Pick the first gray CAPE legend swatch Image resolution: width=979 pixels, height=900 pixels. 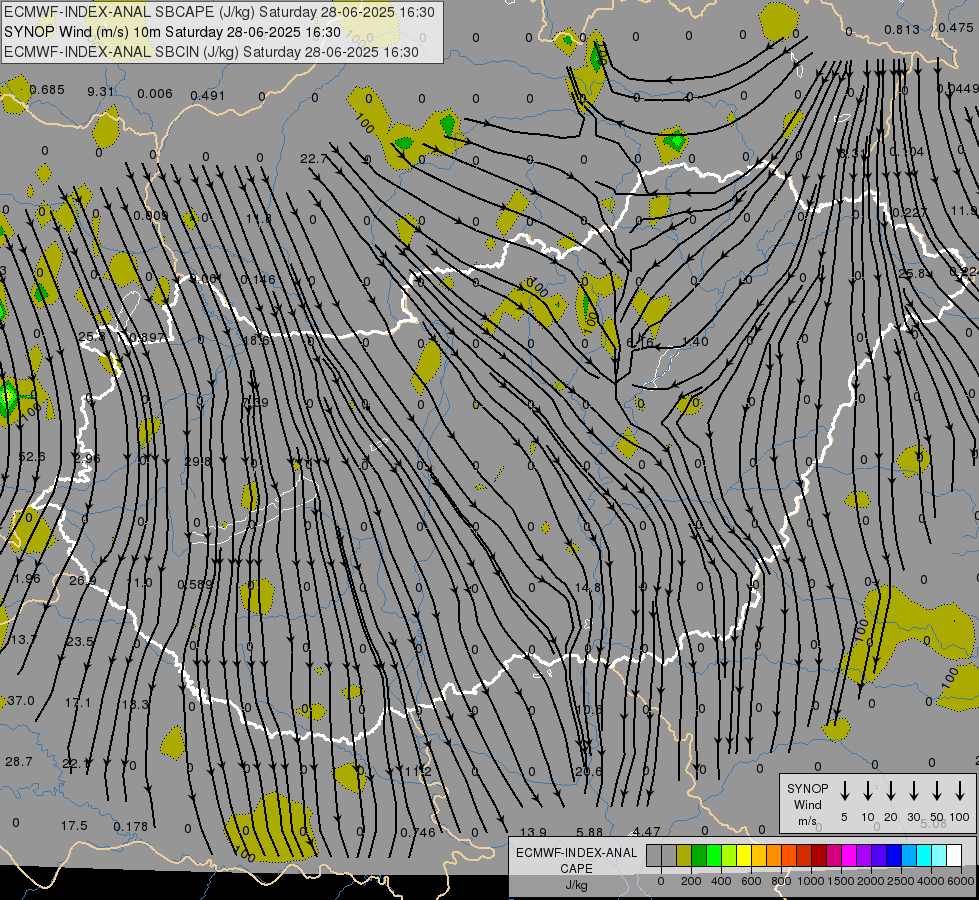pos(654,856)
